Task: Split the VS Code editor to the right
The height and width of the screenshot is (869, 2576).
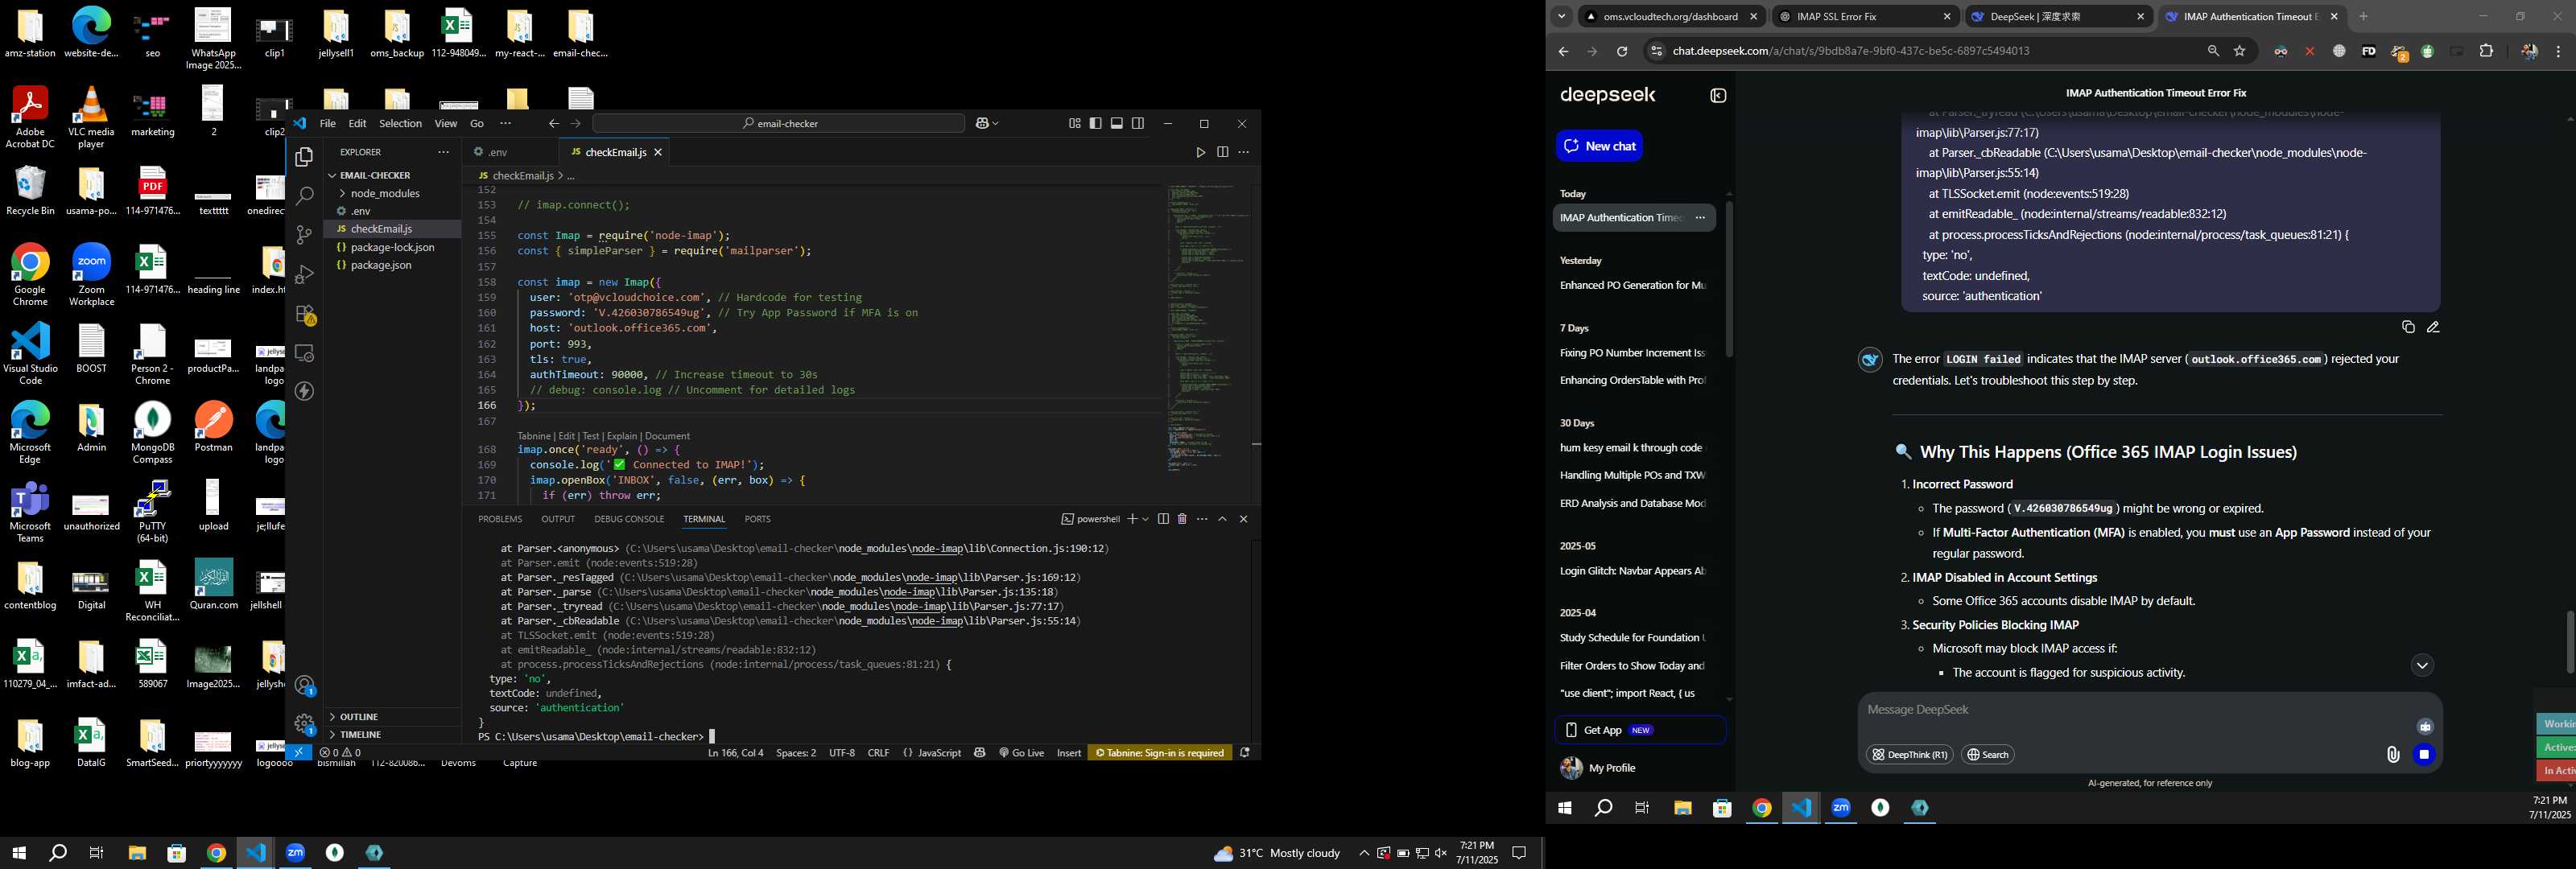Action: click(x=1222, y=152)
